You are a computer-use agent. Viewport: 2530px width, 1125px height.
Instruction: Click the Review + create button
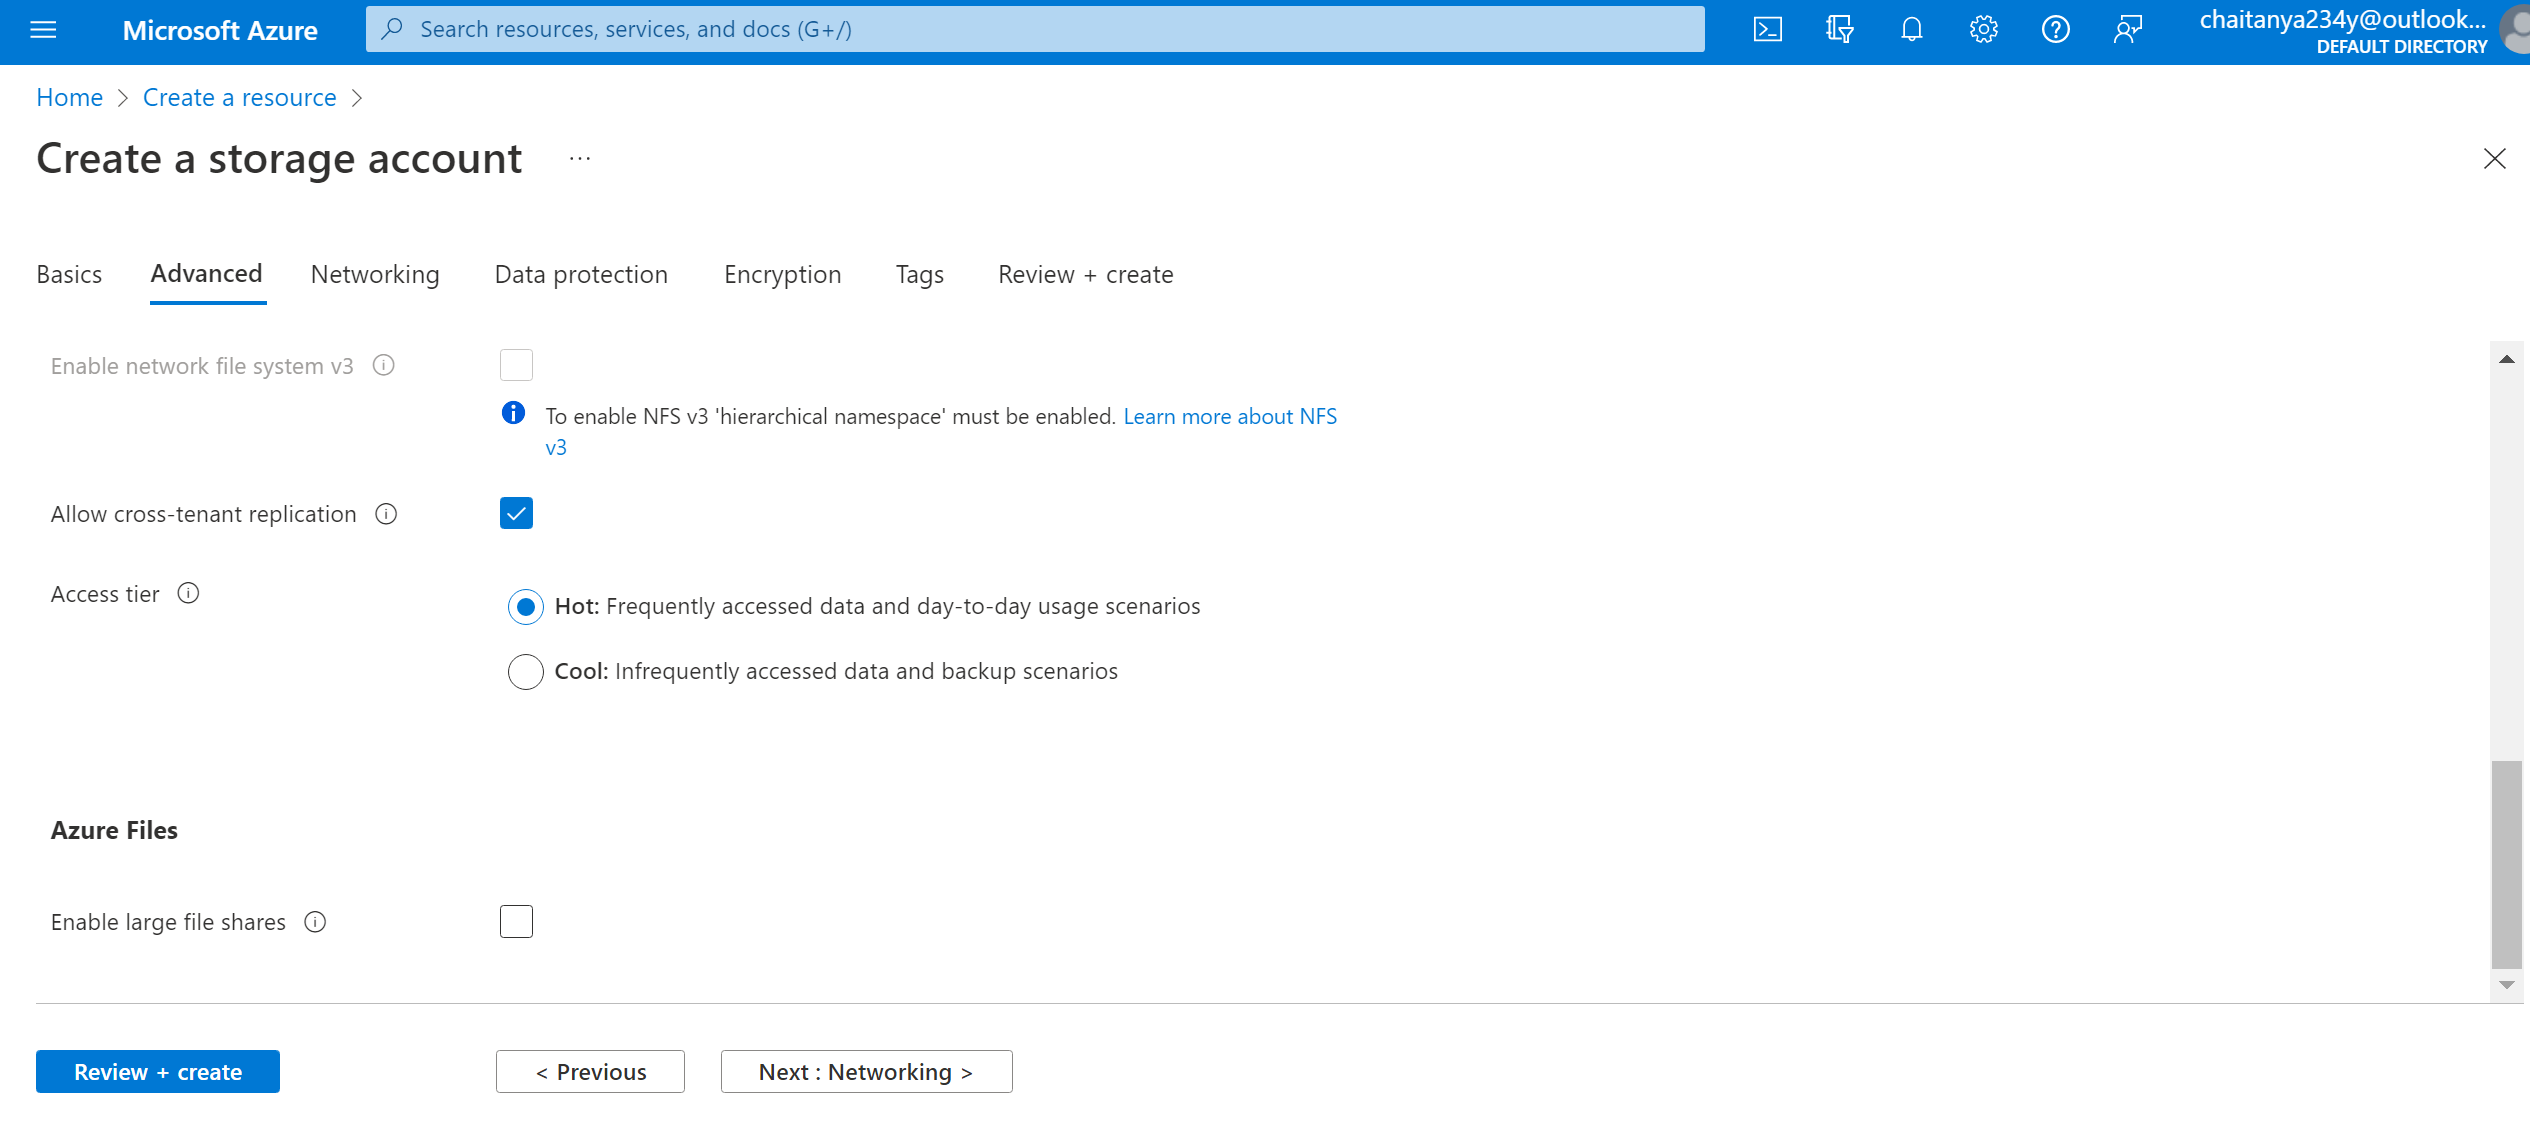[x=157, y=1071]
